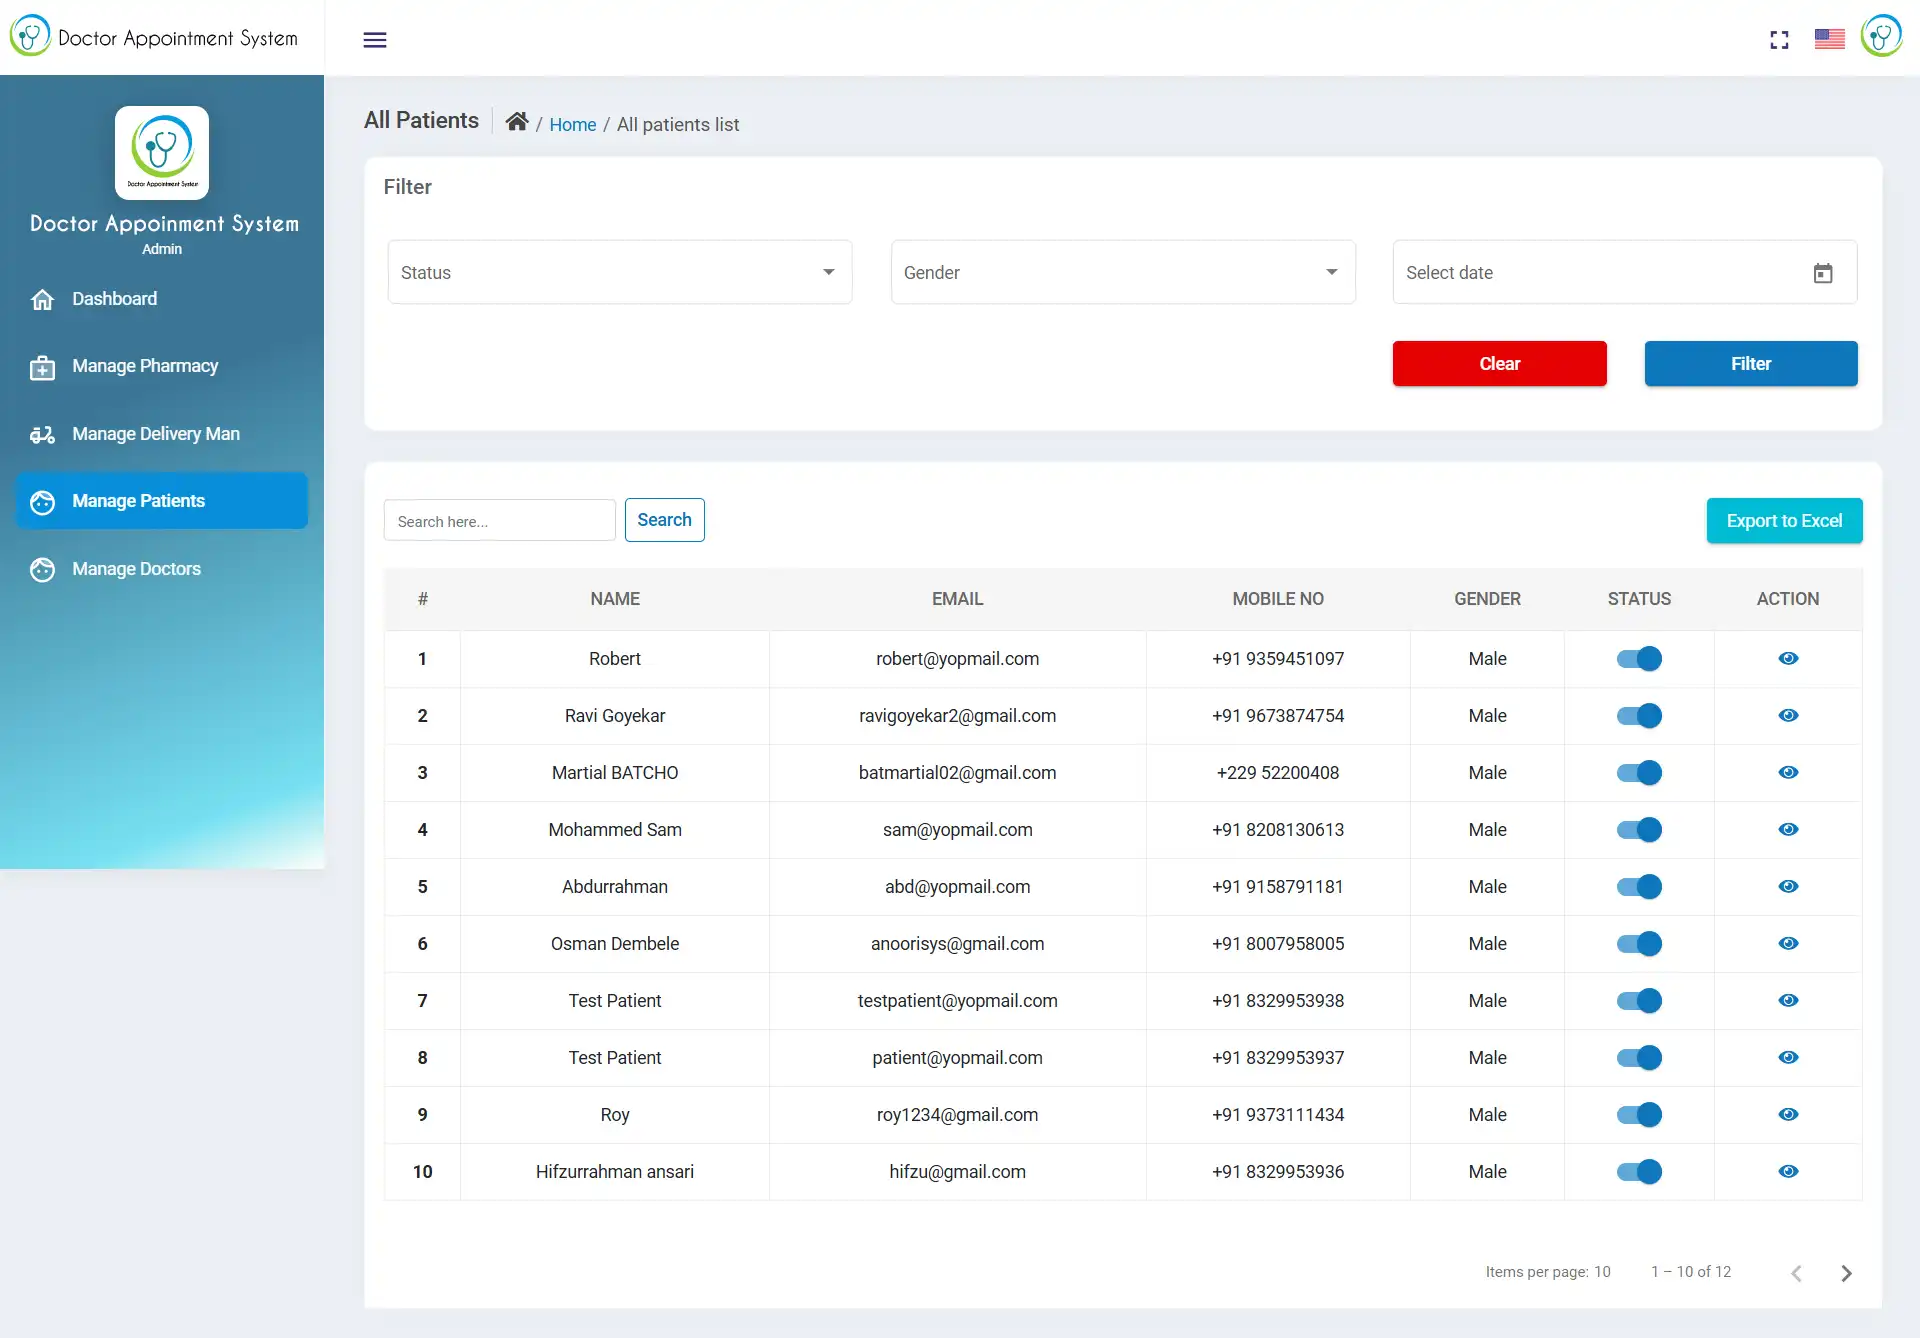Screen dimensions: 1920x1338
Task: View patient@yopmail.com row eye icon
Action: (x=1789, y=1057)
